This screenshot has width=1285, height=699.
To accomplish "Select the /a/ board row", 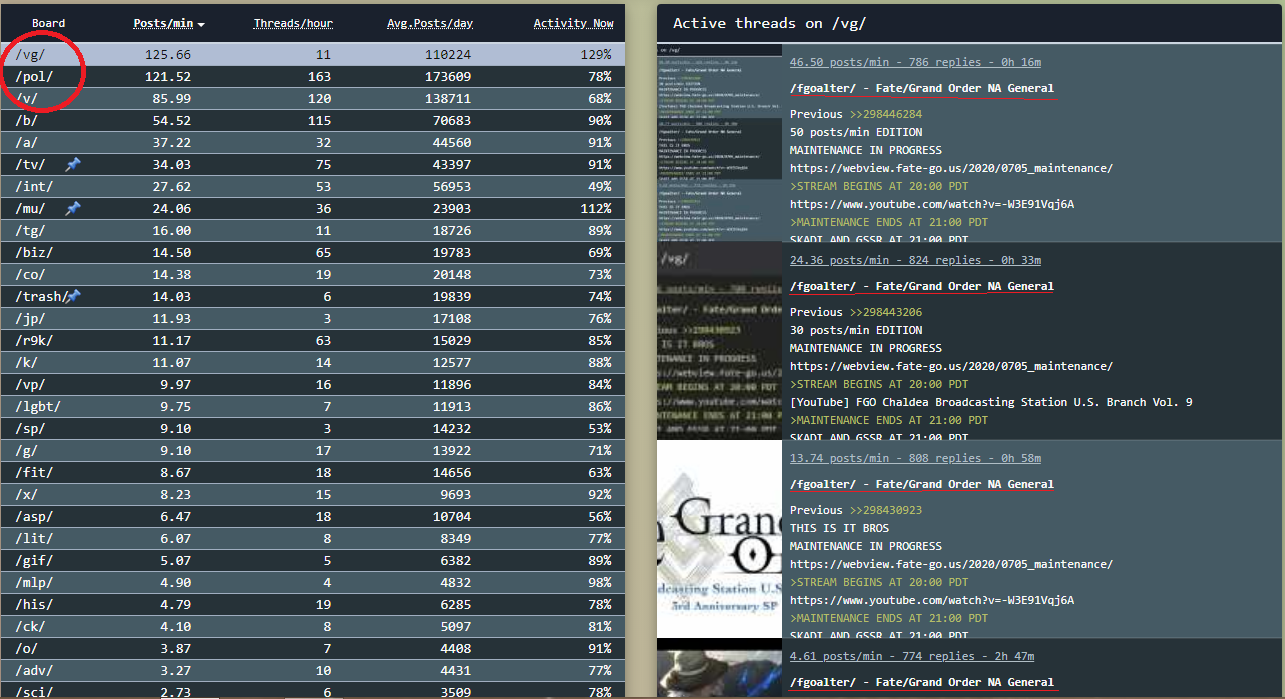I will (314, 142).
